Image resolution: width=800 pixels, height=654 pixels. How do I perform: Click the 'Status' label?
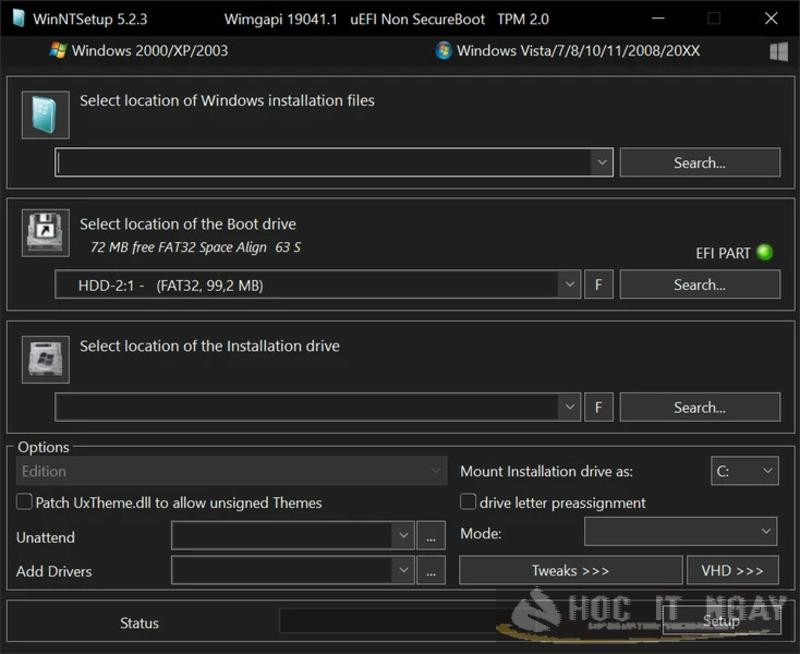[x=139, y=623]
